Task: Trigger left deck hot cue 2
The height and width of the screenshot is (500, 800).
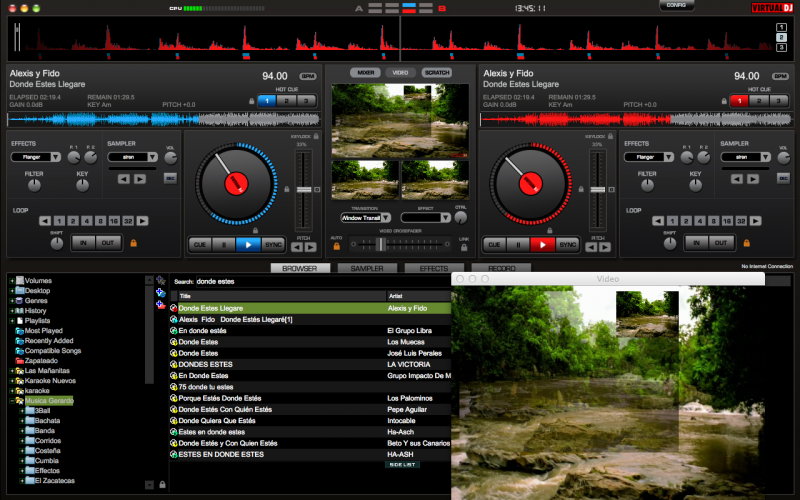Action: point(286,101)
